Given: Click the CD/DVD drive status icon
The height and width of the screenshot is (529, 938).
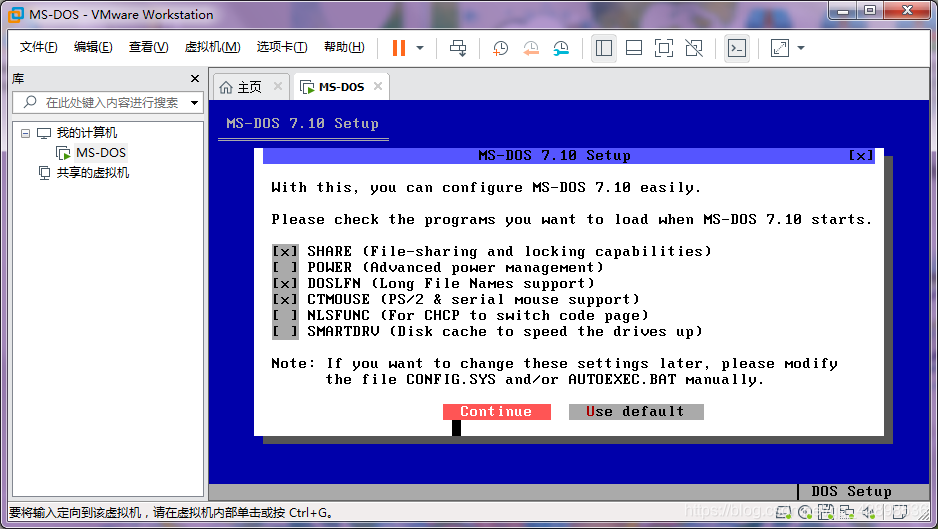Looking at the screenshot, I should point(805,512).
